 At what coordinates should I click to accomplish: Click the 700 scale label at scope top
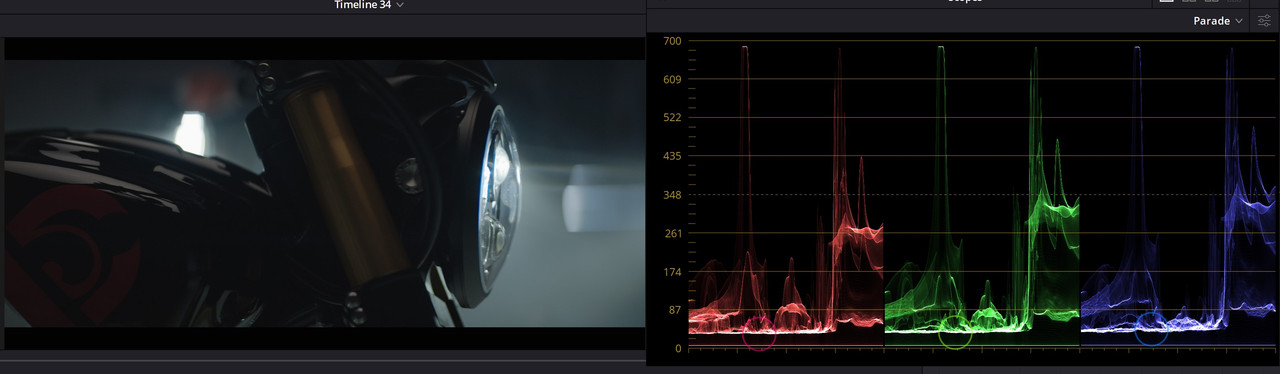(x=672, y=41)
